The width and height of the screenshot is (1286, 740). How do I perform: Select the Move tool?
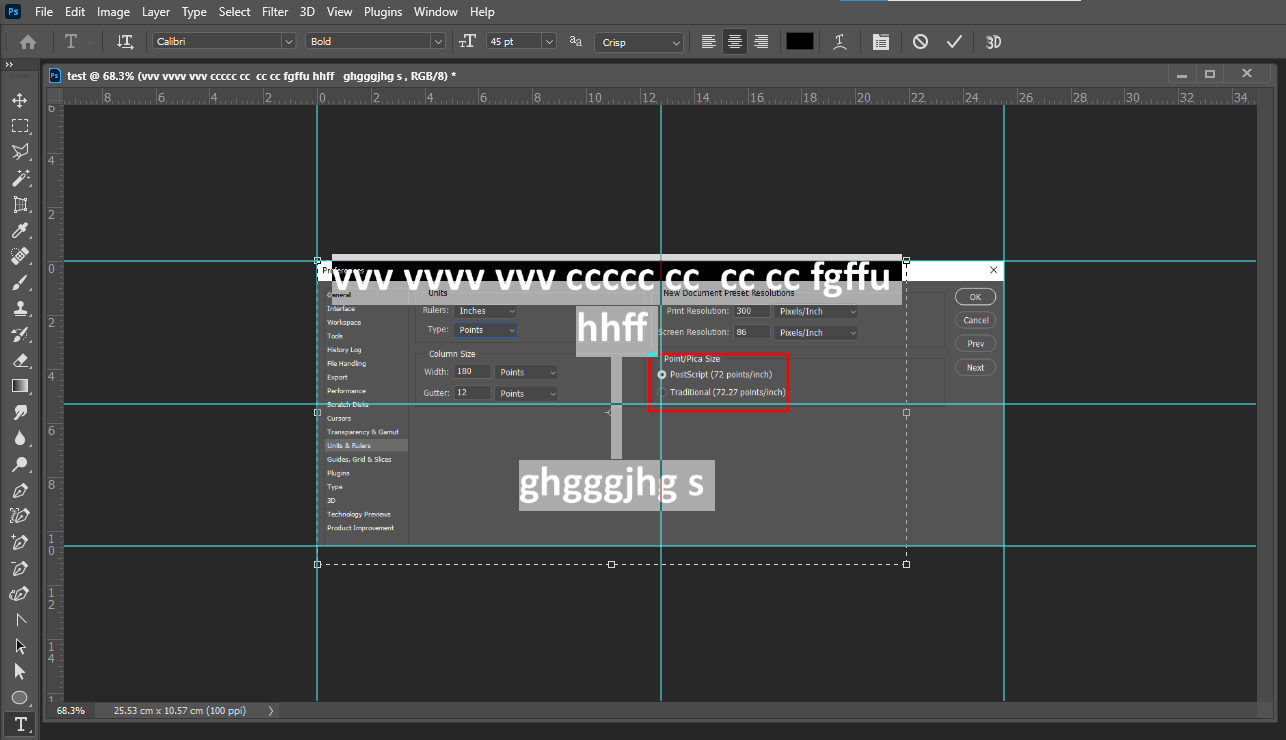(x=20, y=100)
